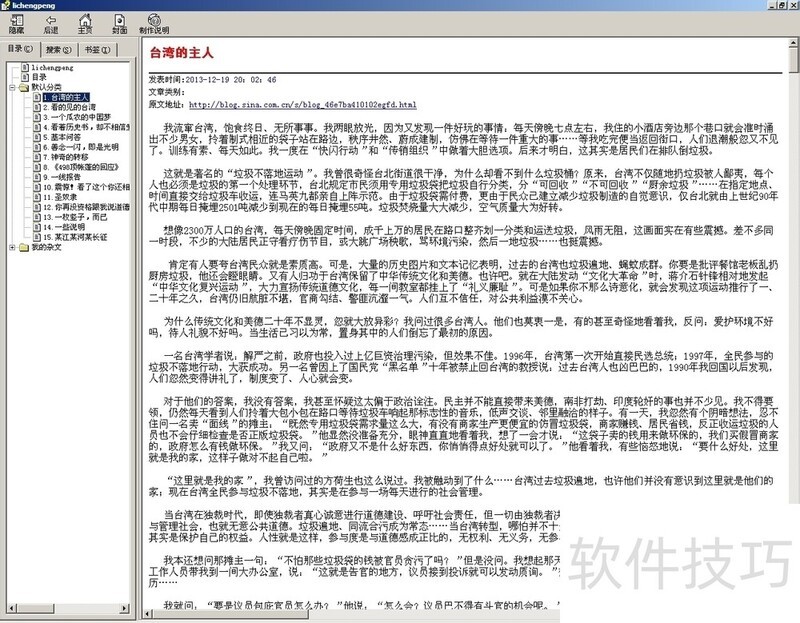The image size is (800, 623).
Task: Click the 默认分类 folder icon
Action: coord(24,87)
